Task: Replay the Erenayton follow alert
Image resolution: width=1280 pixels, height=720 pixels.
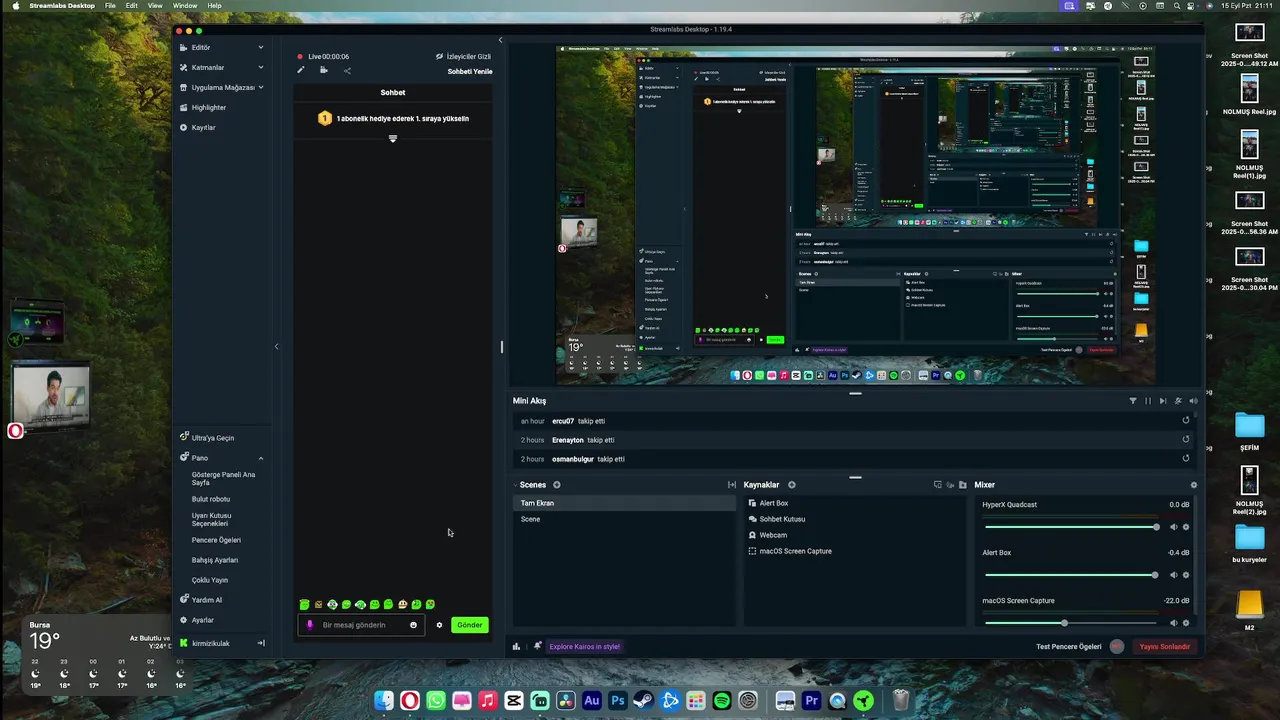Action: [1186, 440]
